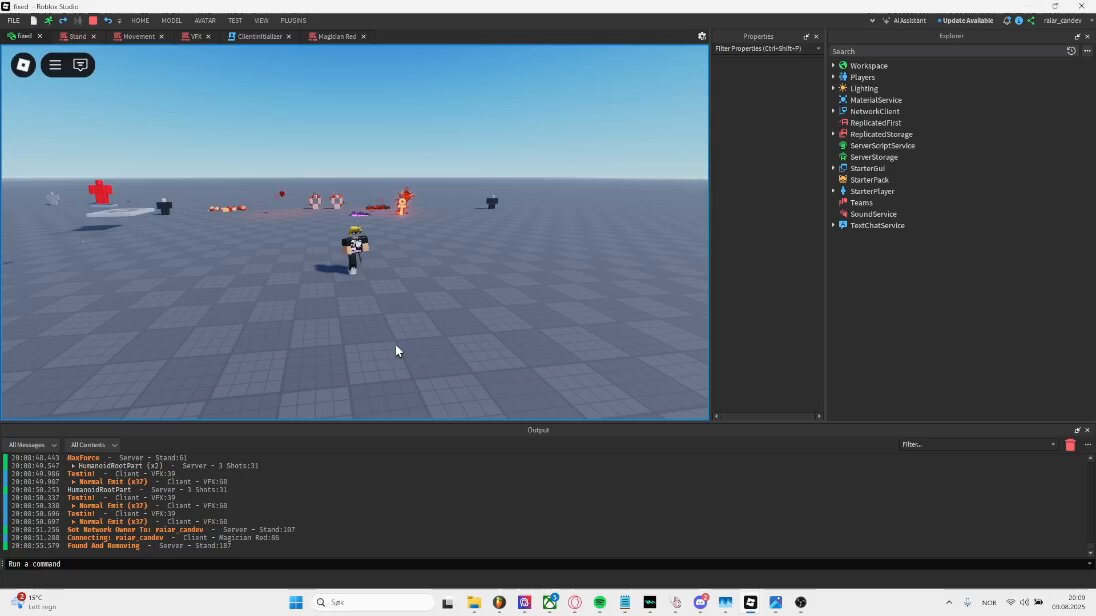The height and width of the screenshot is (616, 1096).
Task: Open the AI Assistant sparkle icon
Action: 886,20
